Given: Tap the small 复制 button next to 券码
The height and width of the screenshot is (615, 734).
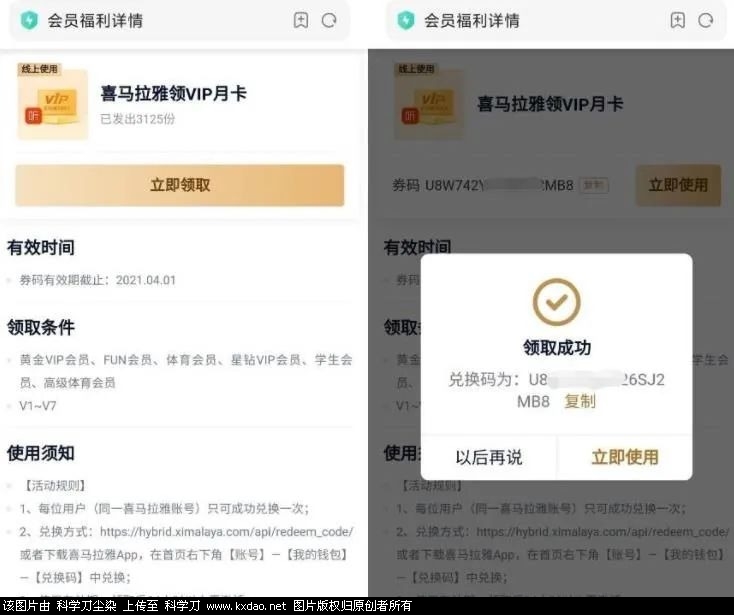Looking at the screenshot, I should [594, 185].
